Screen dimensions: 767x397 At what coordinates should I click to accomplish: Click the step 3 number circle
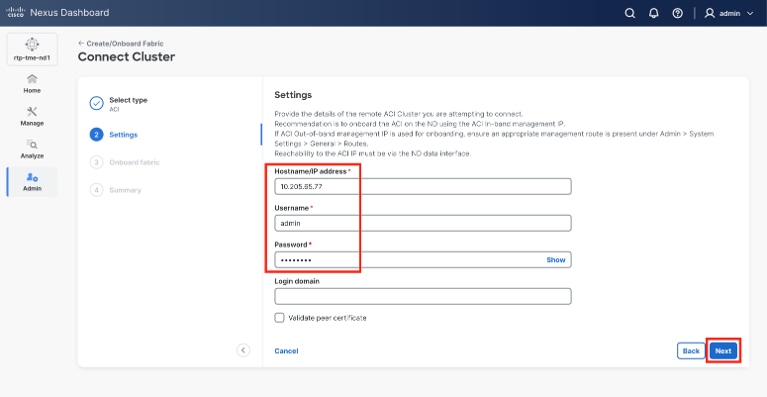[96, 162]
